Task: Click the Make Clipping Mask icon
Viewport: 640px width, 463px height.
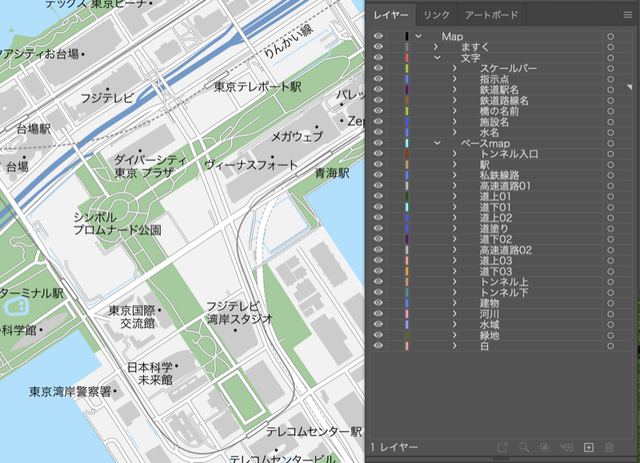Action: [x=545, y=446]
